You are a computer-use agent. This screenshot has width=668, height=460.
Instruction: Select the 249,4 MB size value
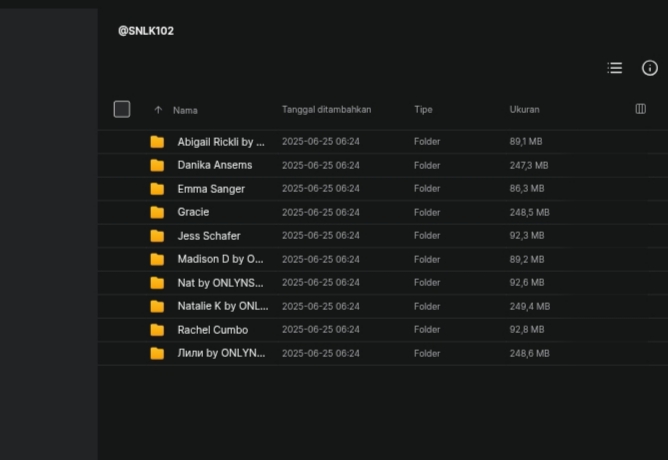point(530,306)
